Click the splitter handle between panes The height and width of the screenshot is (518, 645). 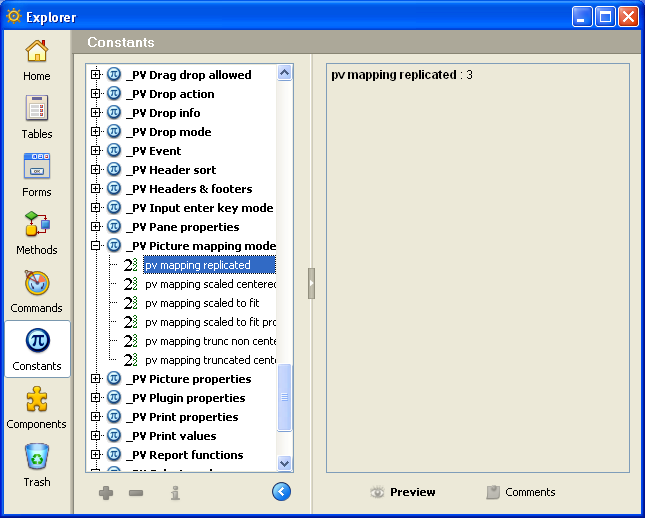coord(311,283)
